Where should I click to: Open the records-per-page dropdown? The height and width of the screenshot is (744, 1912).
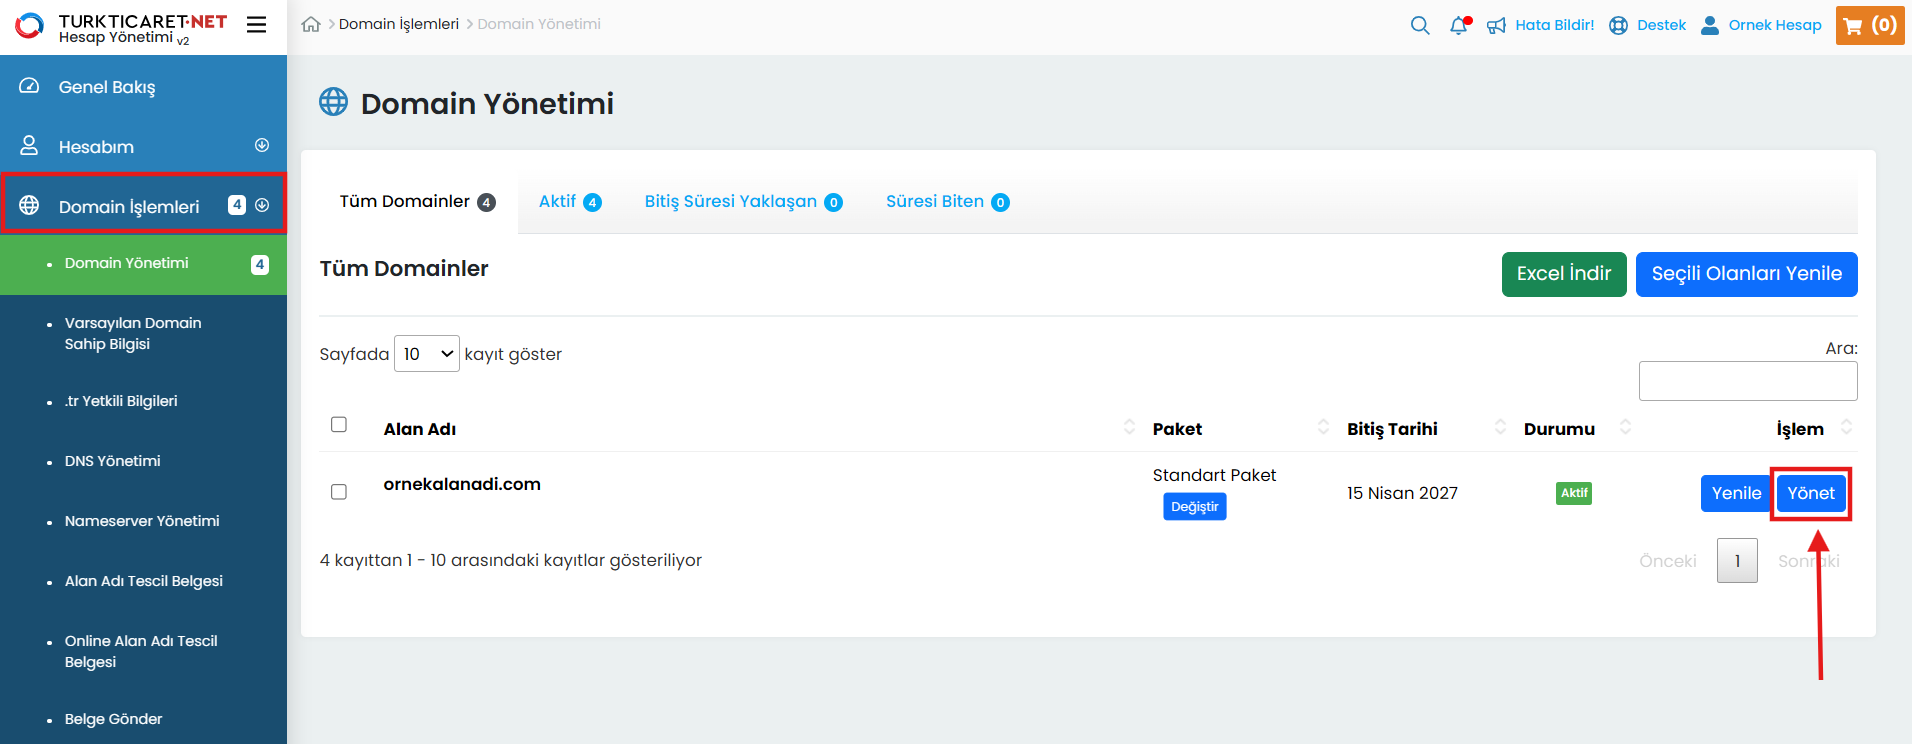point(427,354)
